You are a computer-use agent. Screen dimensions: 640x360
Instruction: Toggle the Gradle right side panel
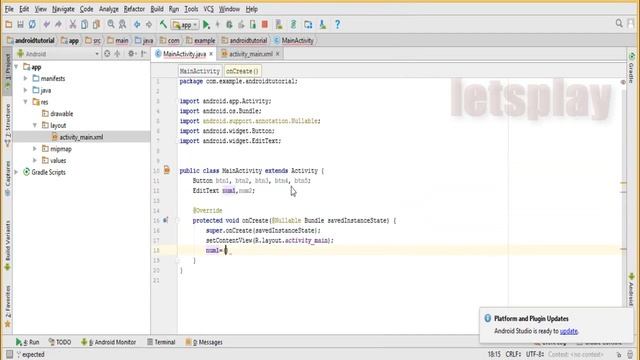[631, 69]
